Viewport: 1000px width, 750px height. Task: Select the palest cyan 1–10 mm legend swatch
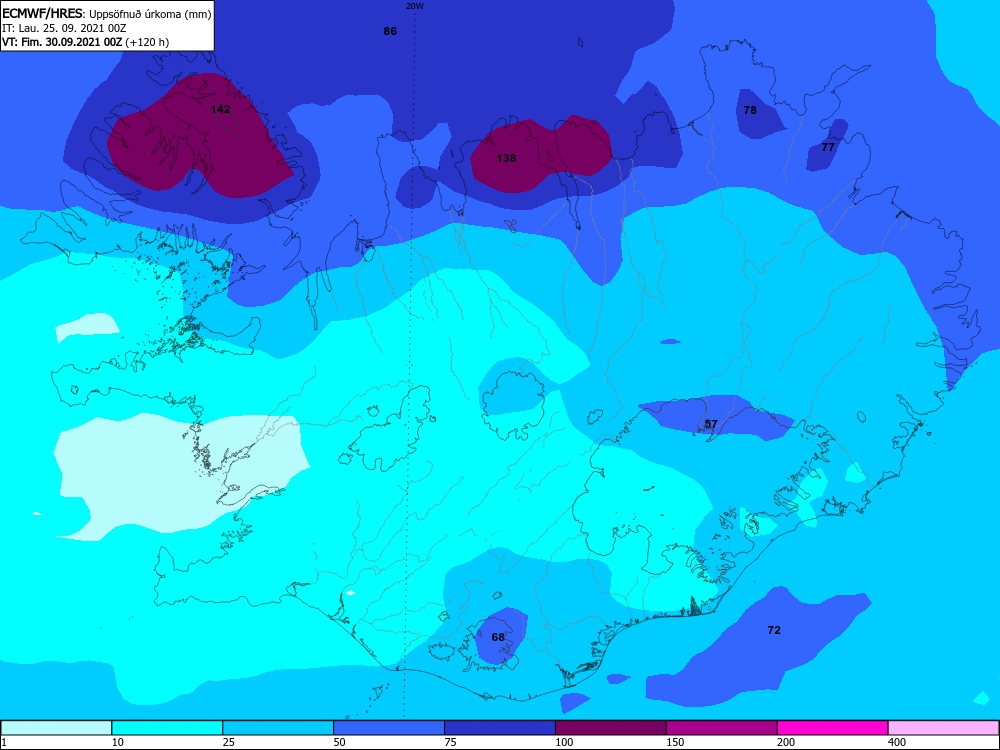pyautogui.click(x=56, y=728)
